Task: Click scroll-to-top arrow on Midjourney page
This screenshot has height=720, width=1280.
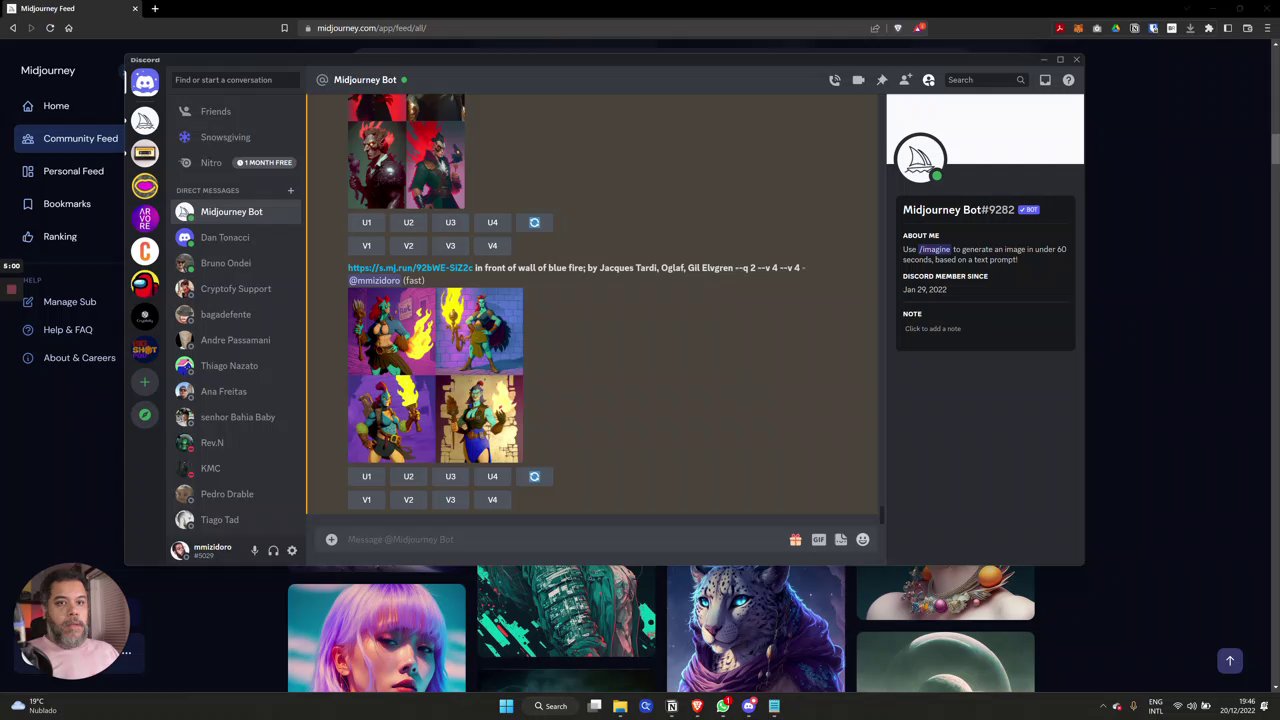Action: tap(1230, 661)
